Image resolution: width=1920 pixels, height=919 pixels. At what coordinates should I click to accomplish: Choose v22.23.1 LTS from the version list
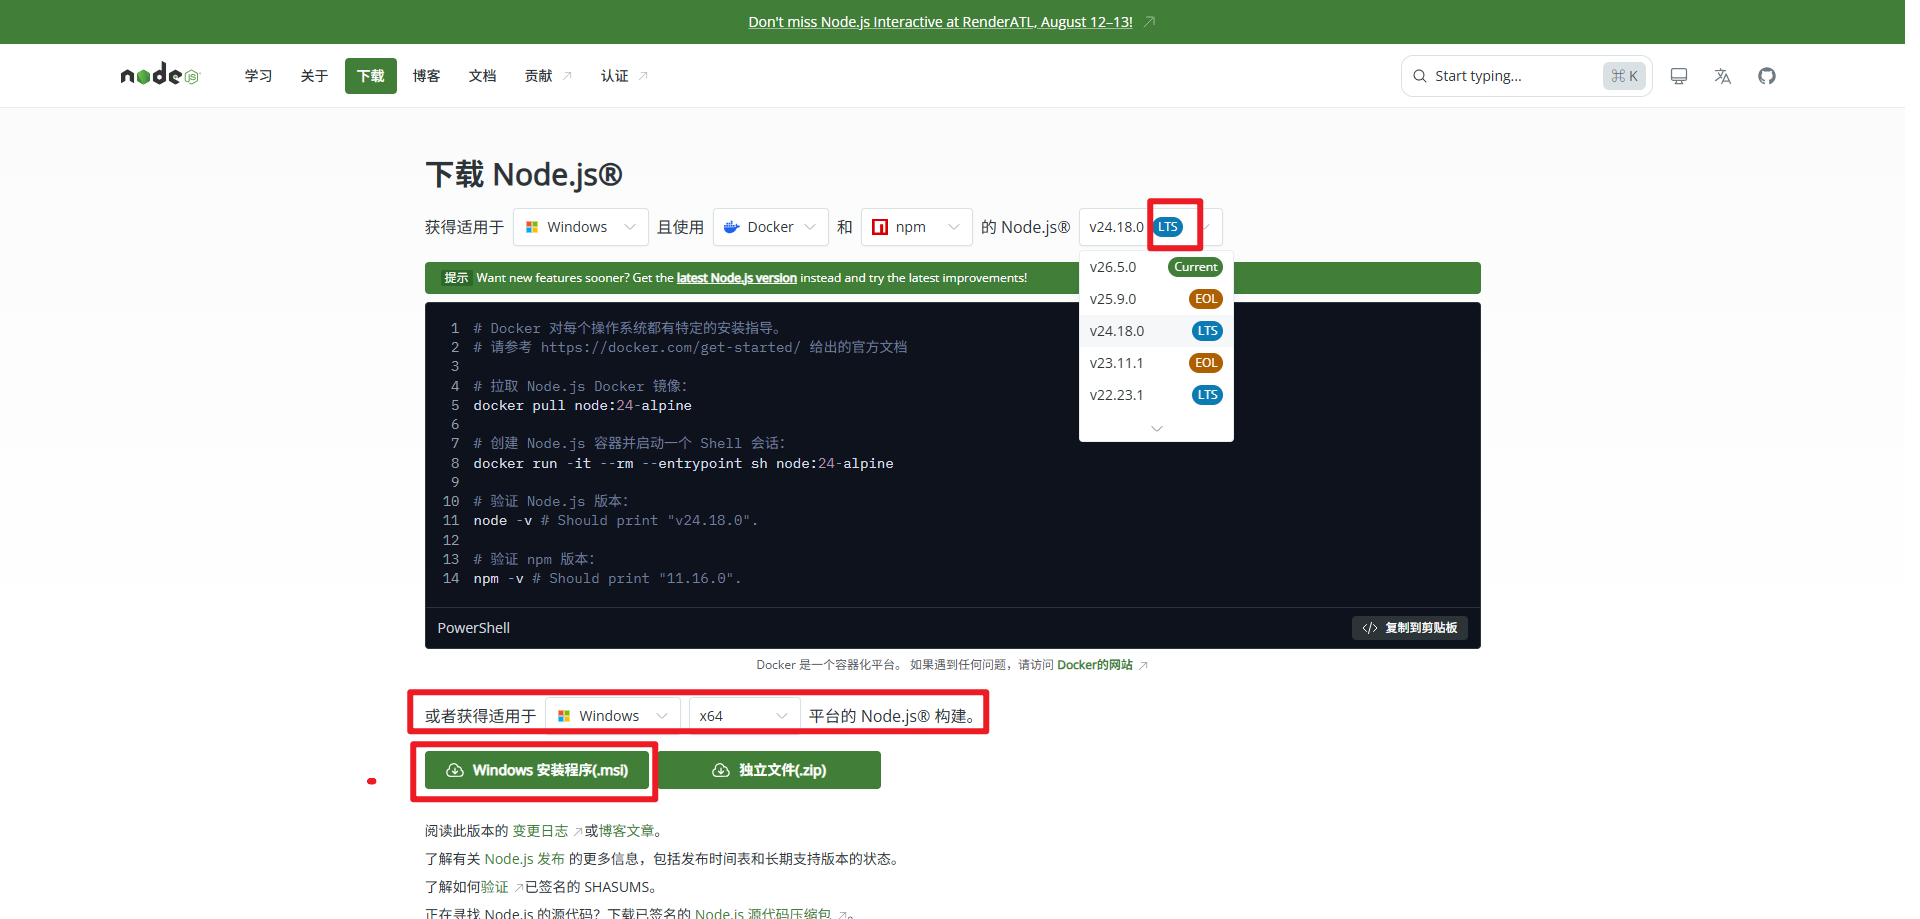[1156, 395]
